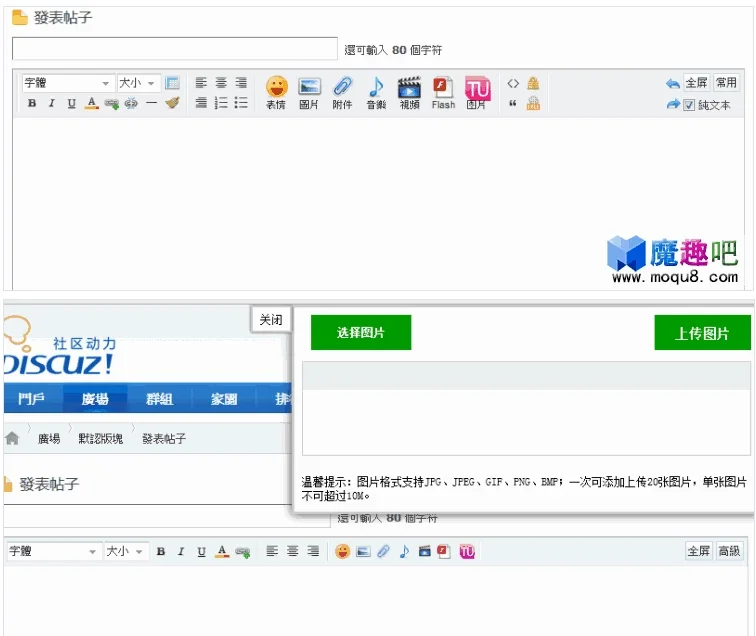Insert a table in the upper editor

coord(172,83)
